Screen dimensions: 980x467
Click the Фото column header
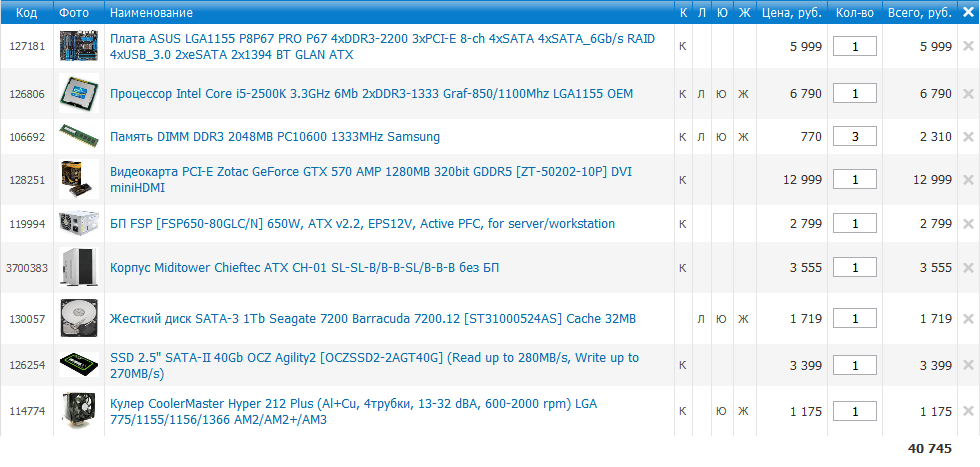[74, 13]
